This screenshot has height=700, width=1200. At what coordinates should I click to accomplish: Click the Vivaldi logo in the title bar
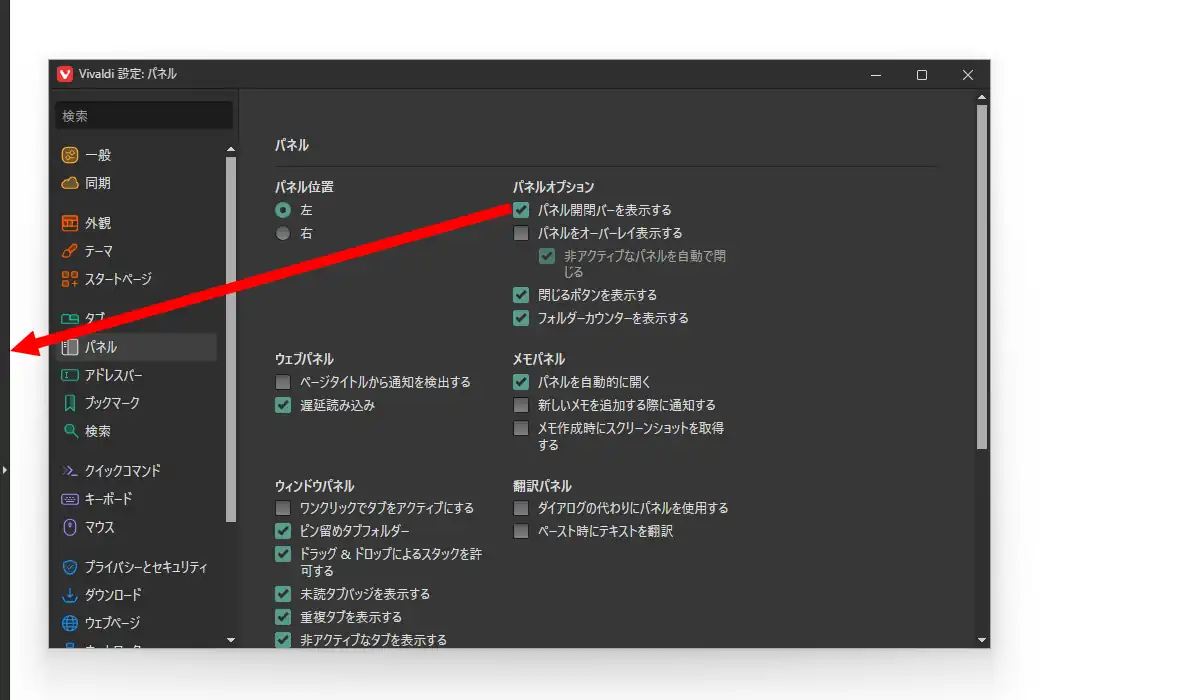65,74
